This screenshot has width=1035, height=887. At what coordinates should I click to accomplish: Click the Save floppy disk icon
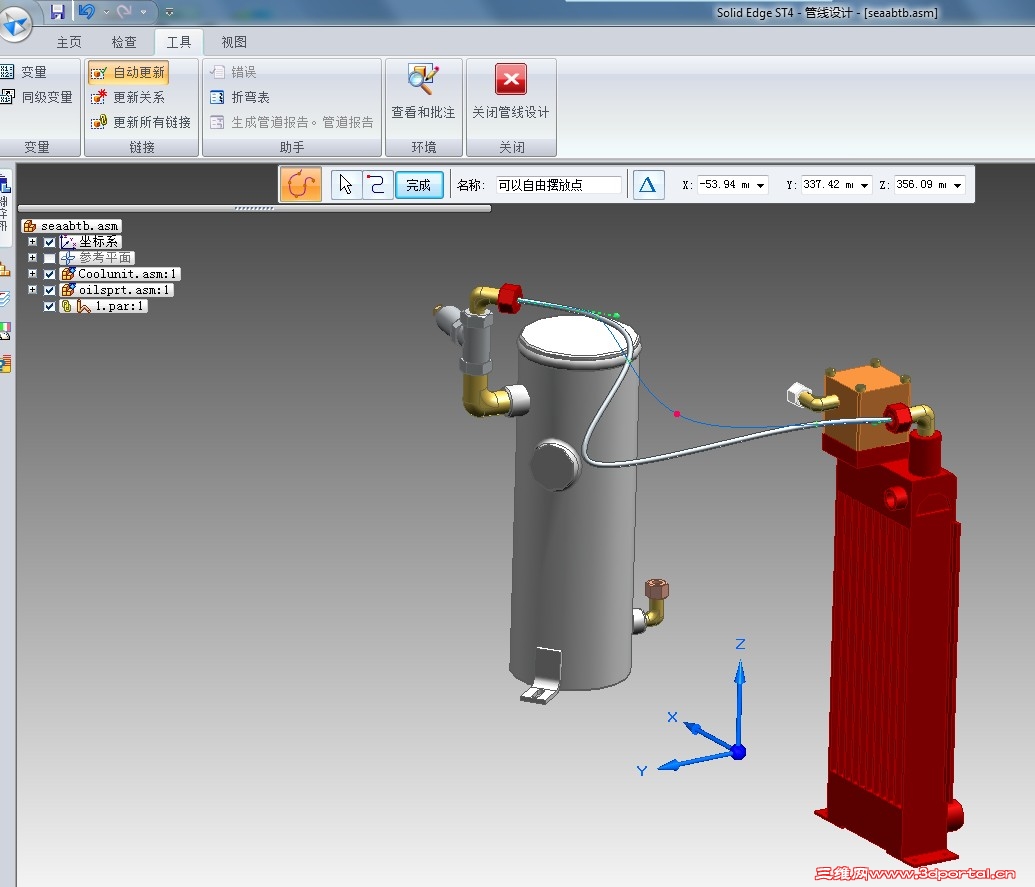click(58, 11)
